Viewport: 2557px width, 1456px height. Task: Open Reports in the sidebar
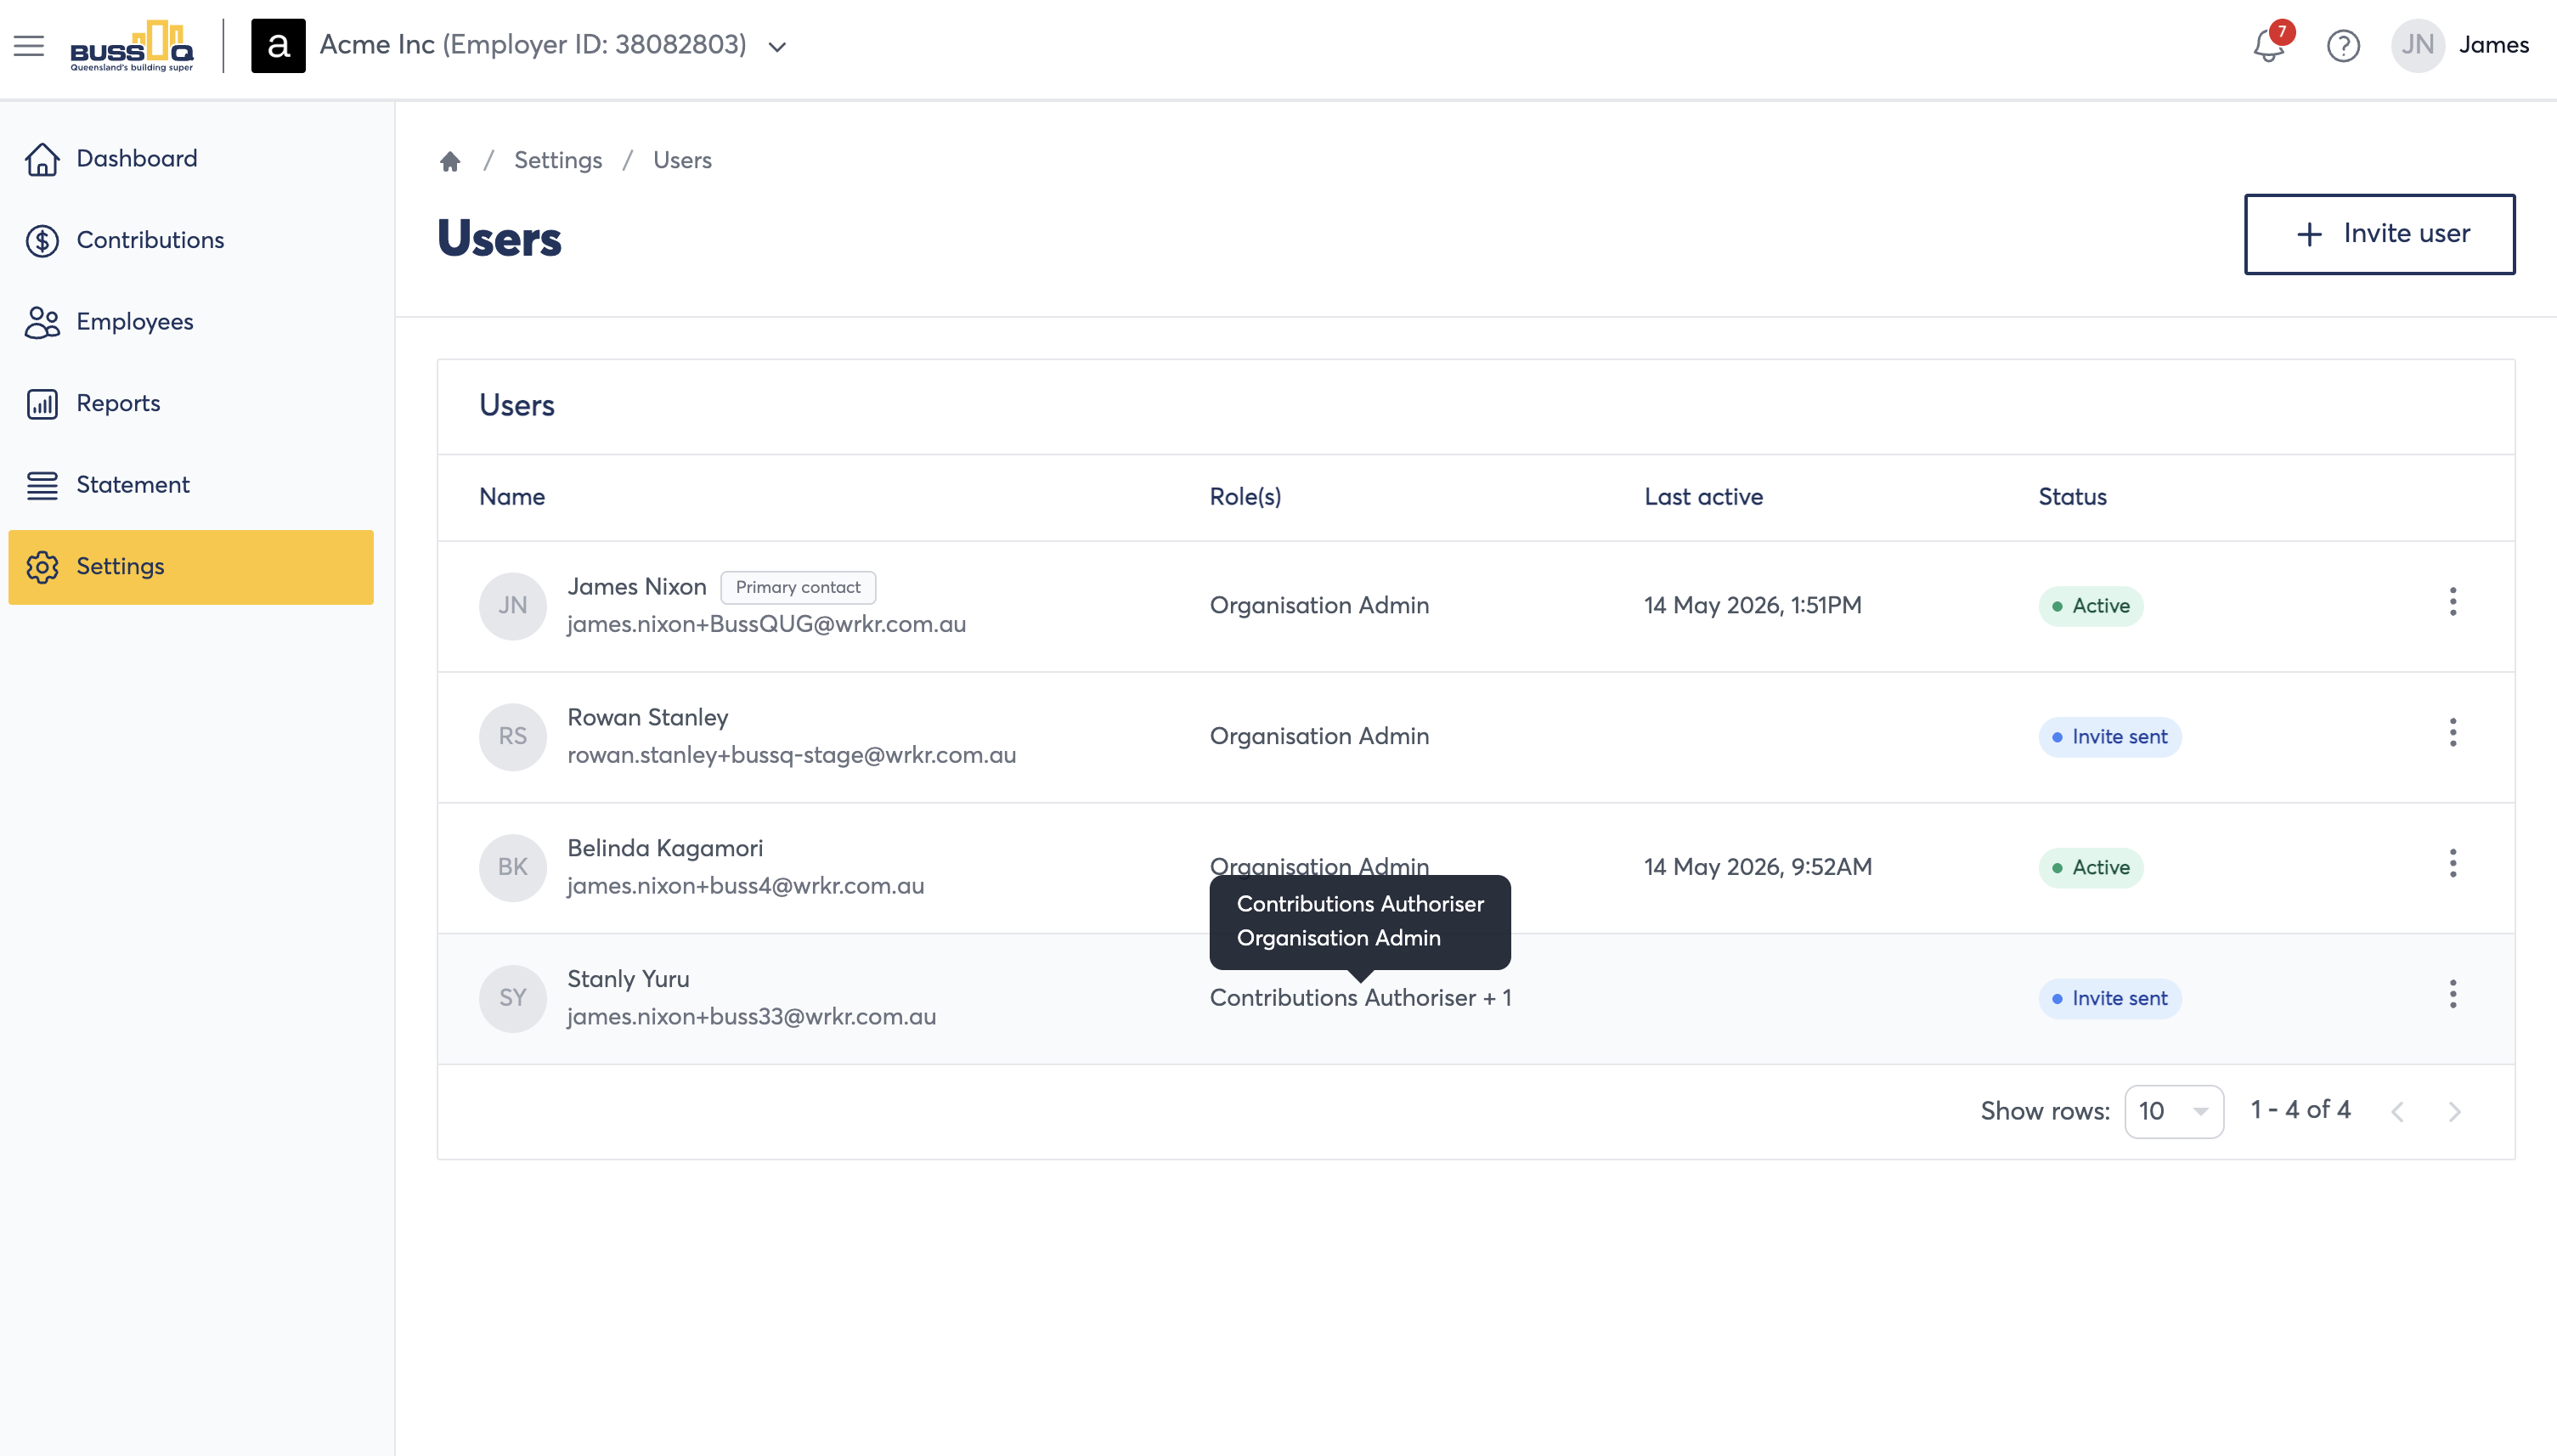[x=190, y=403]
